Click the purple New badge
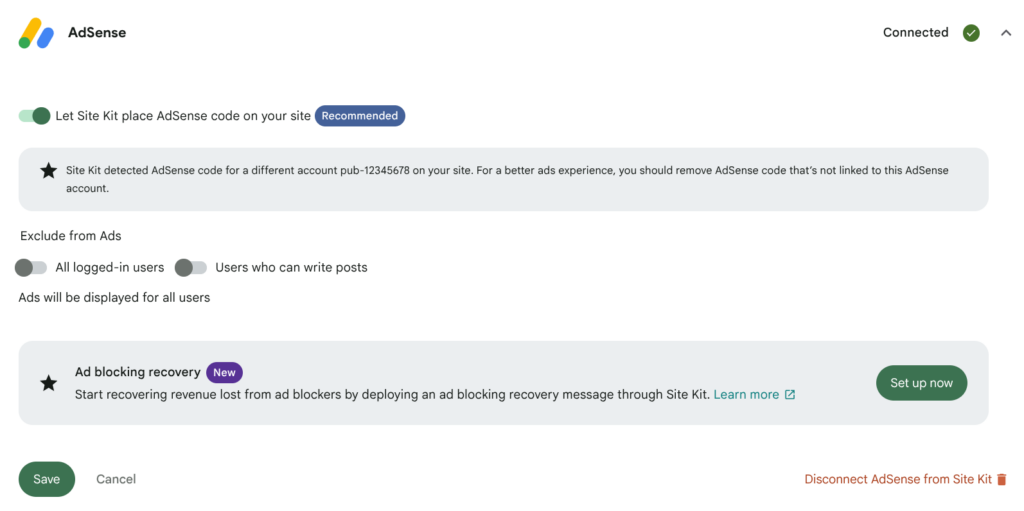 [225, 372]
